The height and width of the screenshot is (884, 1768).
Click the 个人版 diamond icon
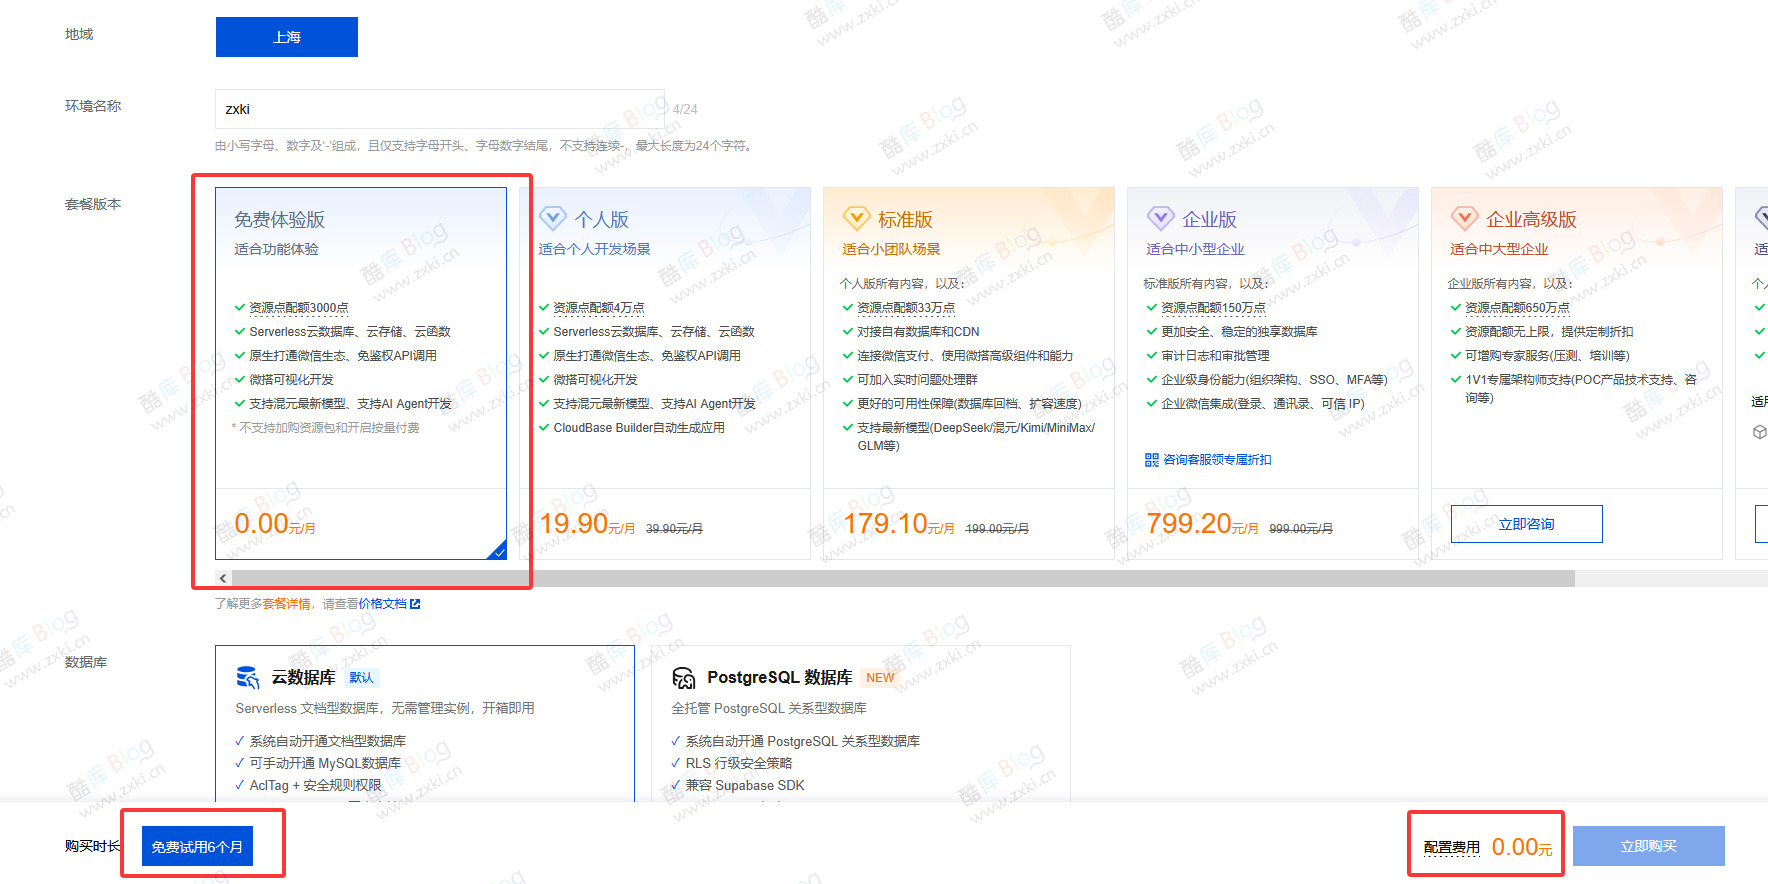tap(552, 218)
